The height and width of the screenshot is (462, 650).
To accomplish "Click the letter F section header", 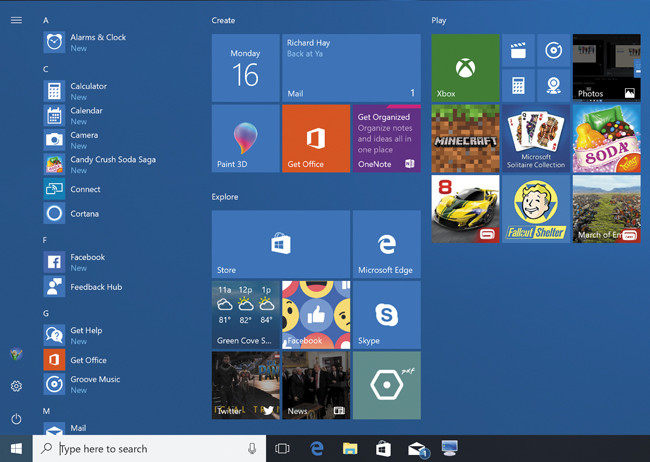I will point(45,240).
